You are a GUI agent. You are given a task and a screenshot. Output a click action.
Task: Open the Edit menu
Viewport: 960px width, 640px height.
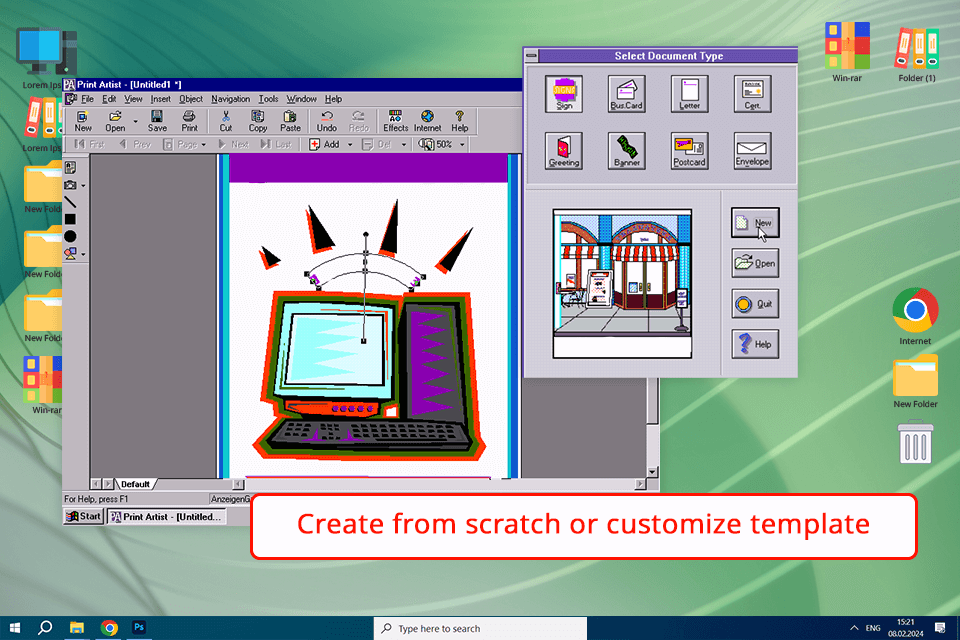pos(109,99)
